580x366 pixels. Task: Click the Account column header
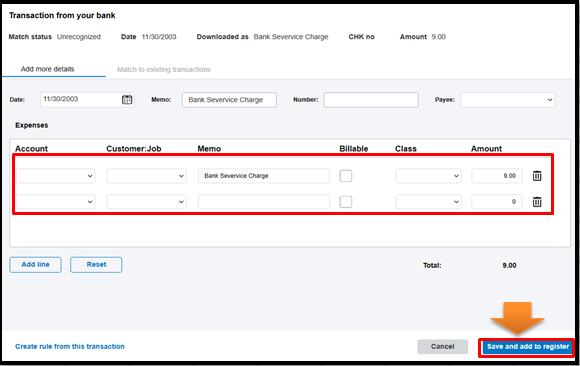click(31, 148)
